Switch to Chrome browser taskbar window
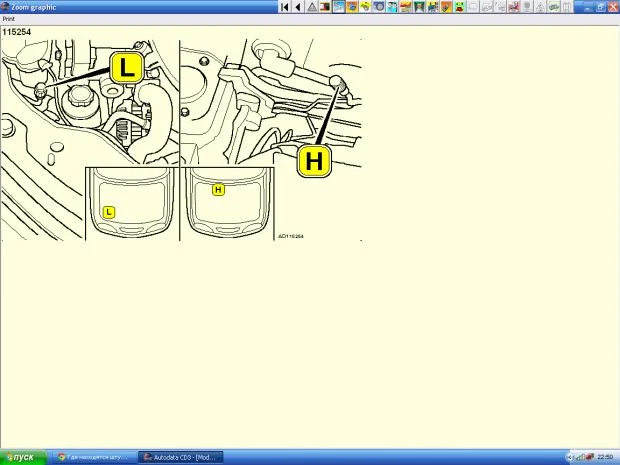The width and height of the screenshot is (620, 465). pos(92,457)
